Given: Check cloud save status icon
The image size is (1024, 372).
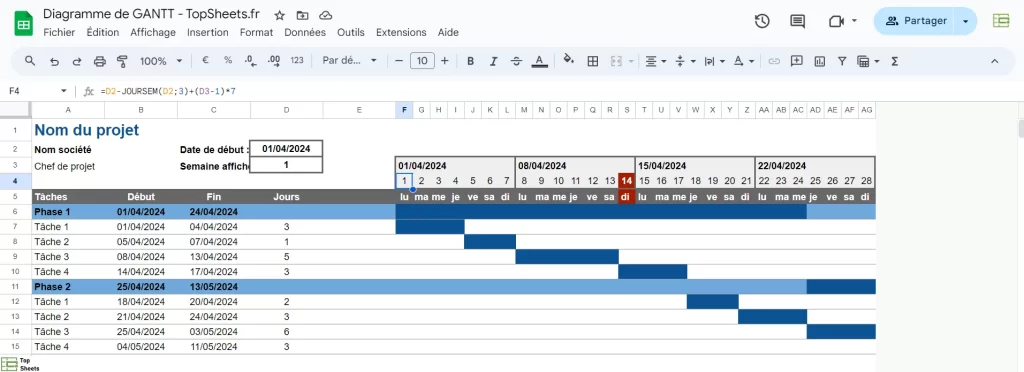Looking at the screenshot, I should point(325,15).
